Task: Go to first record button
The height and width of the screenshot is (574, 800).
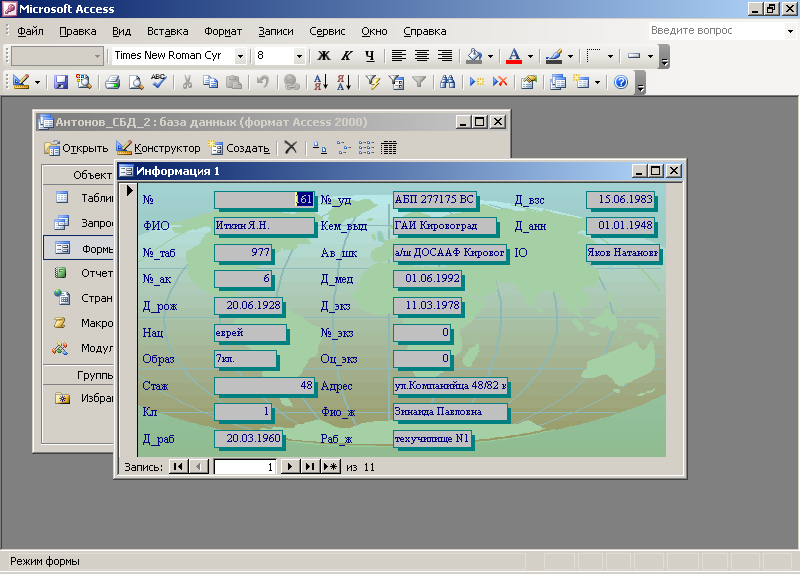Action: [x=178, y=466]
